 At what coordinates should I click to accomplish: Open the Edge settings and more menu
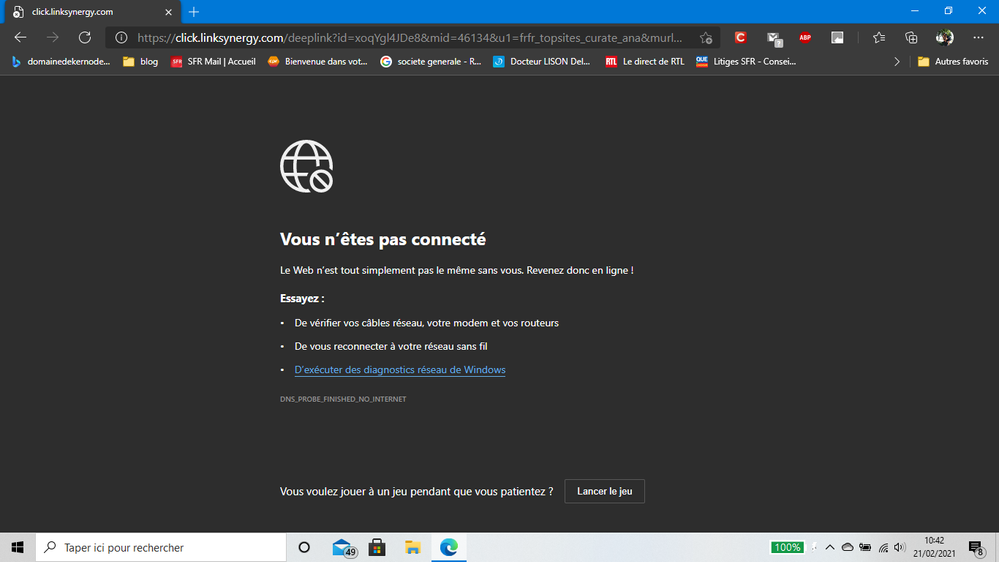(x=978, y=38)
